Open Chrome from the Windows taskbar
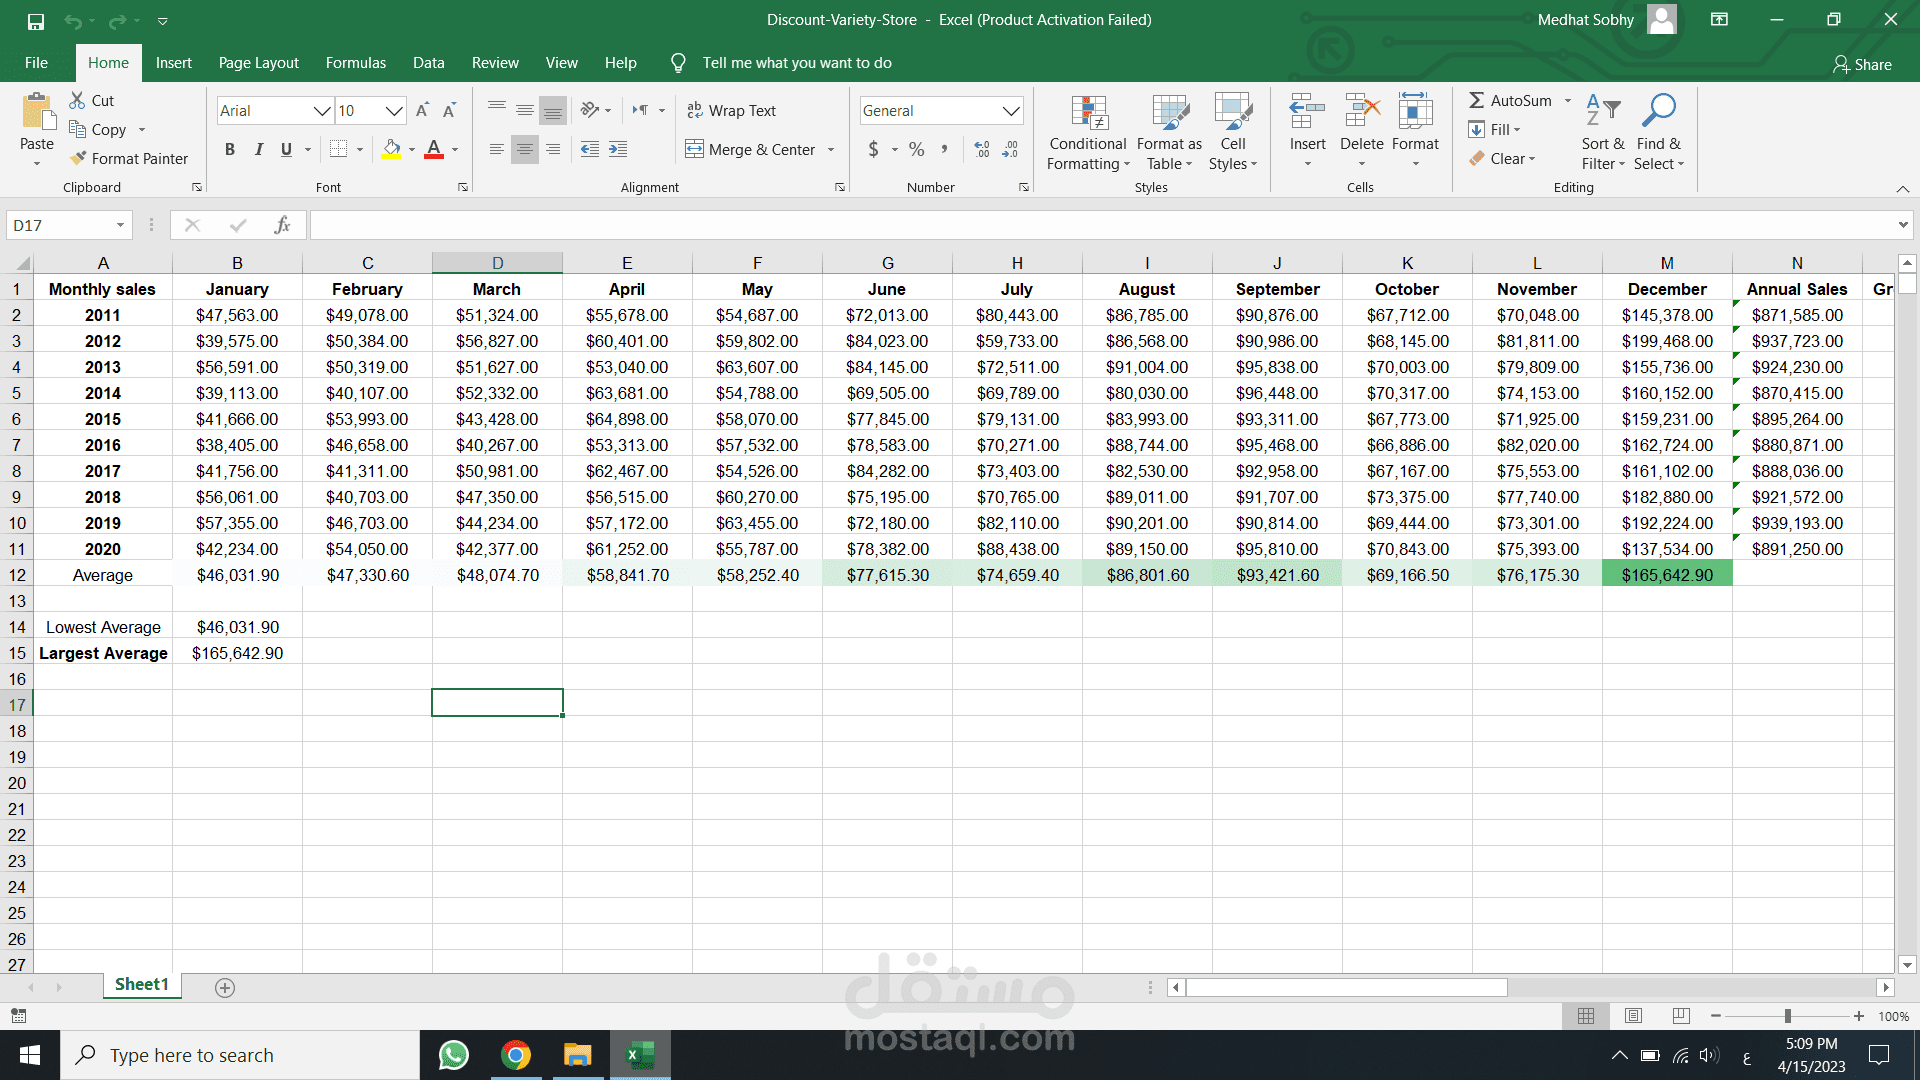This screenshot has width=1920, height=1080. (x=516, y=1055)
